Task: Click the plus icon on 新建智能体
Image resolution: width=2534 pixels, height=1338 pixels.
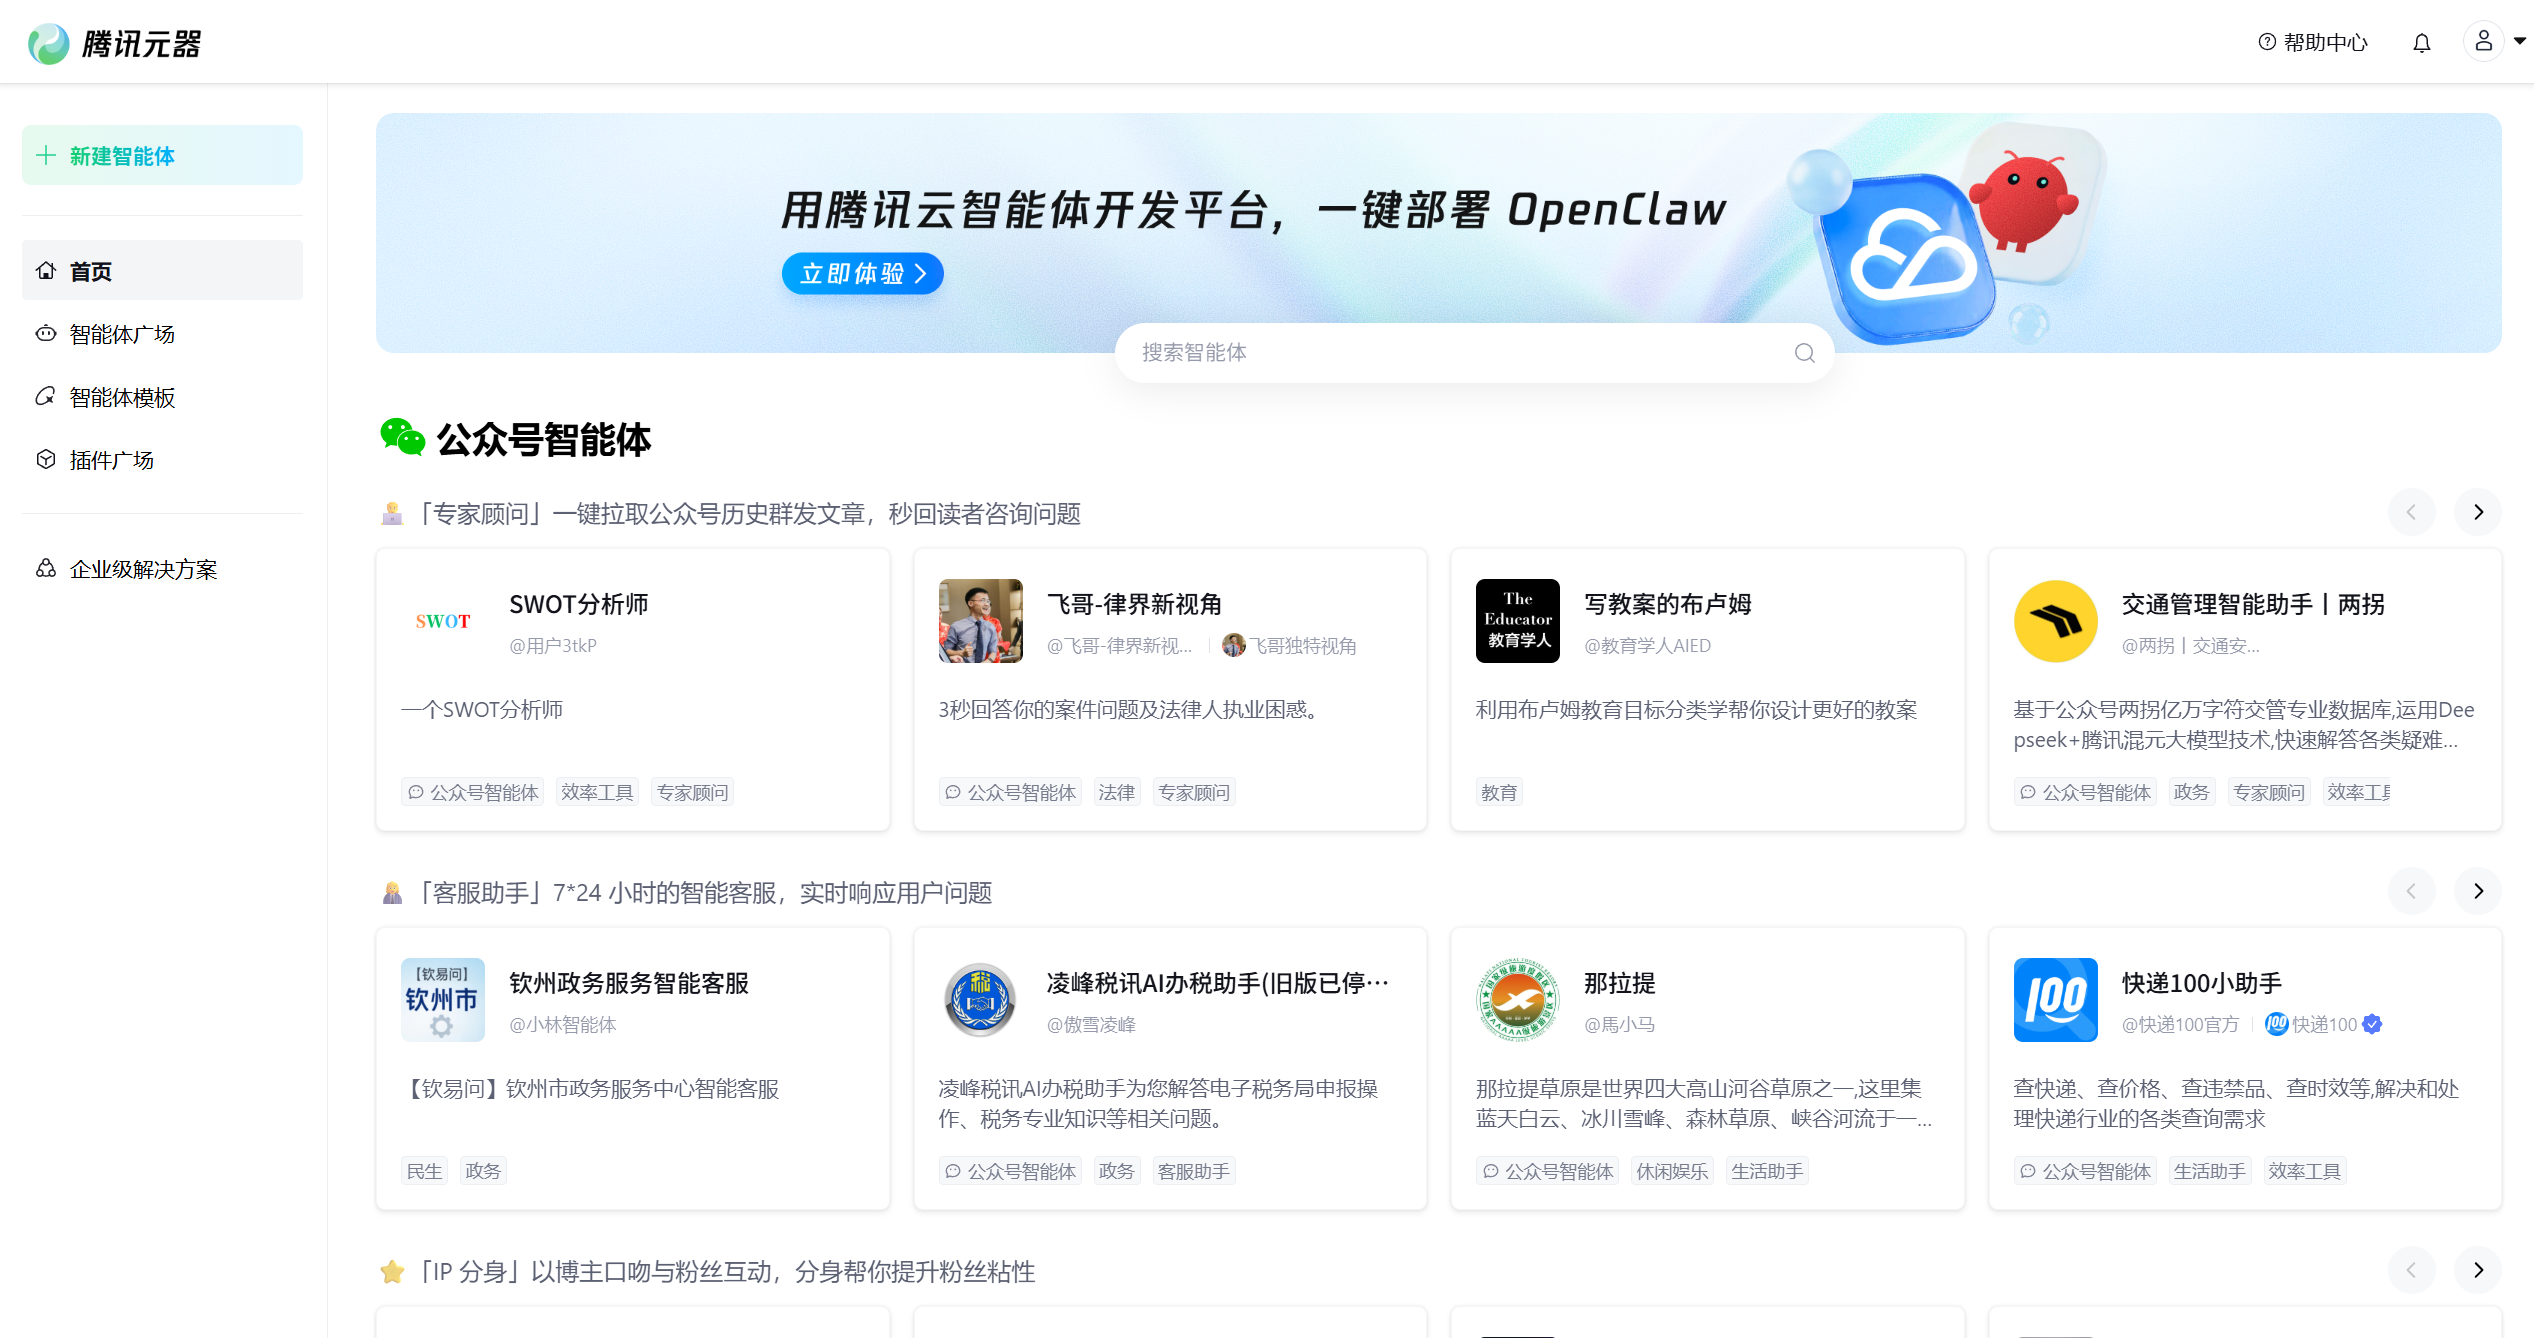Action: point(46,155)
